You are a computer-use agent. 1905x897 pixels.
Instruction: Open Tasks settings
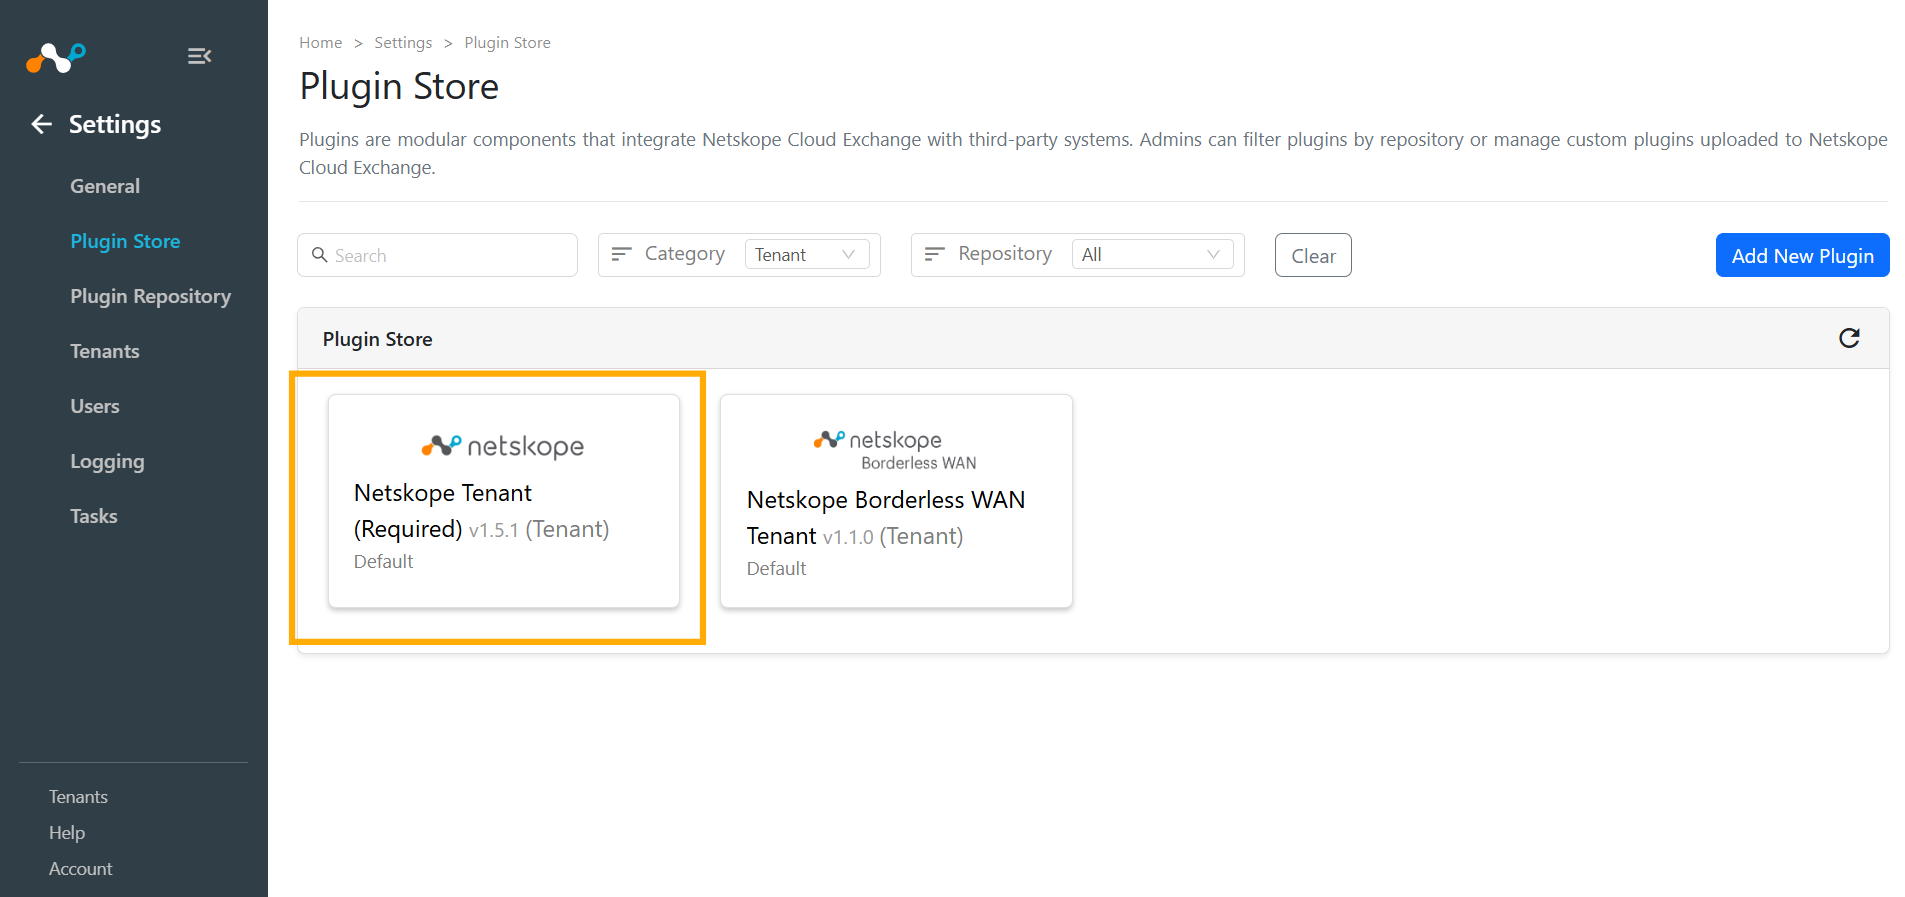point(94,516)
